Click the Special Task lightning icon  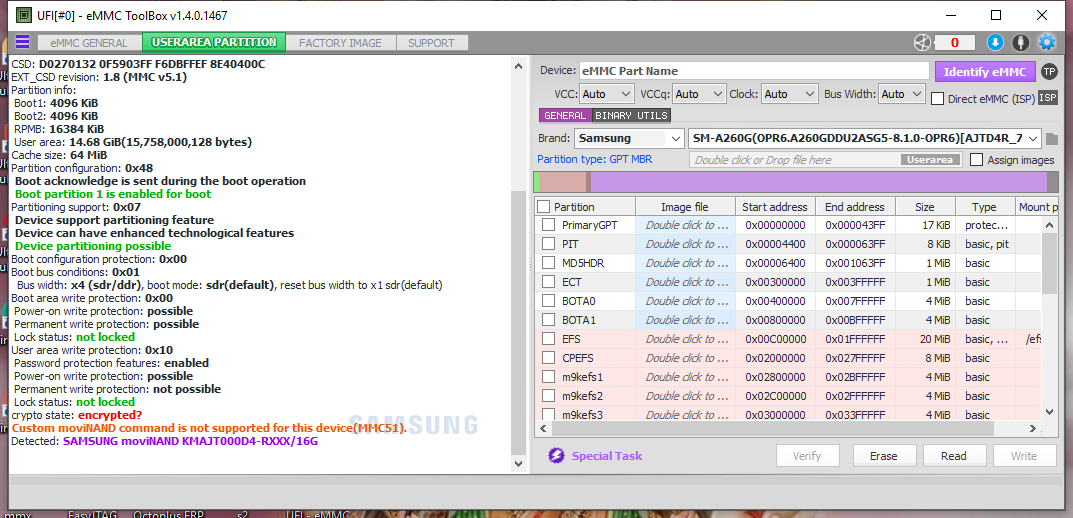pyautogui.click(x=556, y=456)
